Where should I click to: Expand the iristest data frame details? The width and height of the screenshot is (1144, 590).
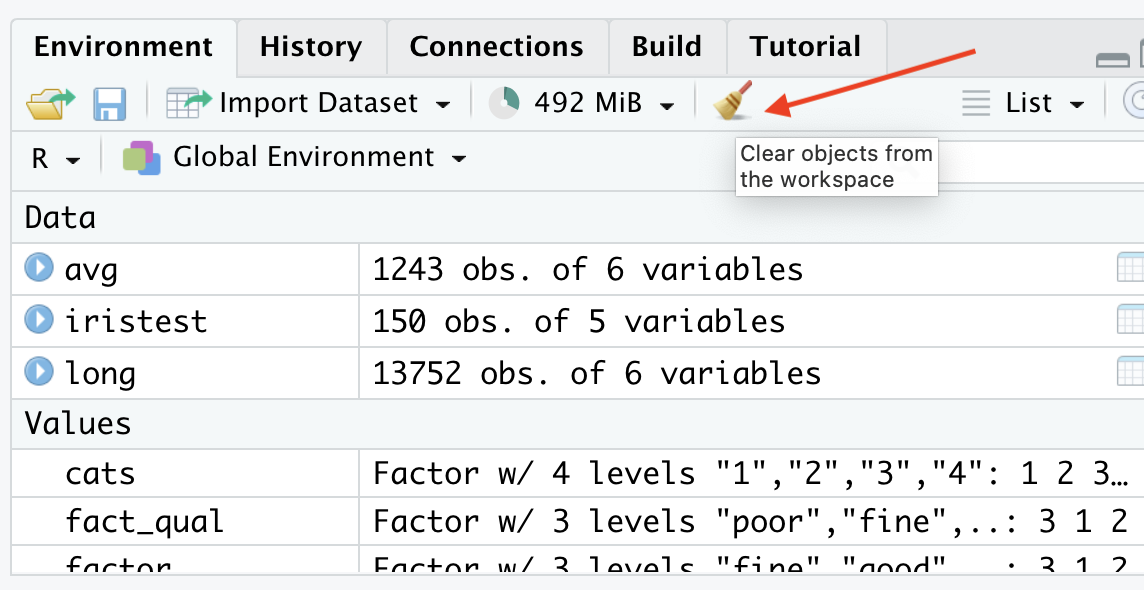click(38, 321)
